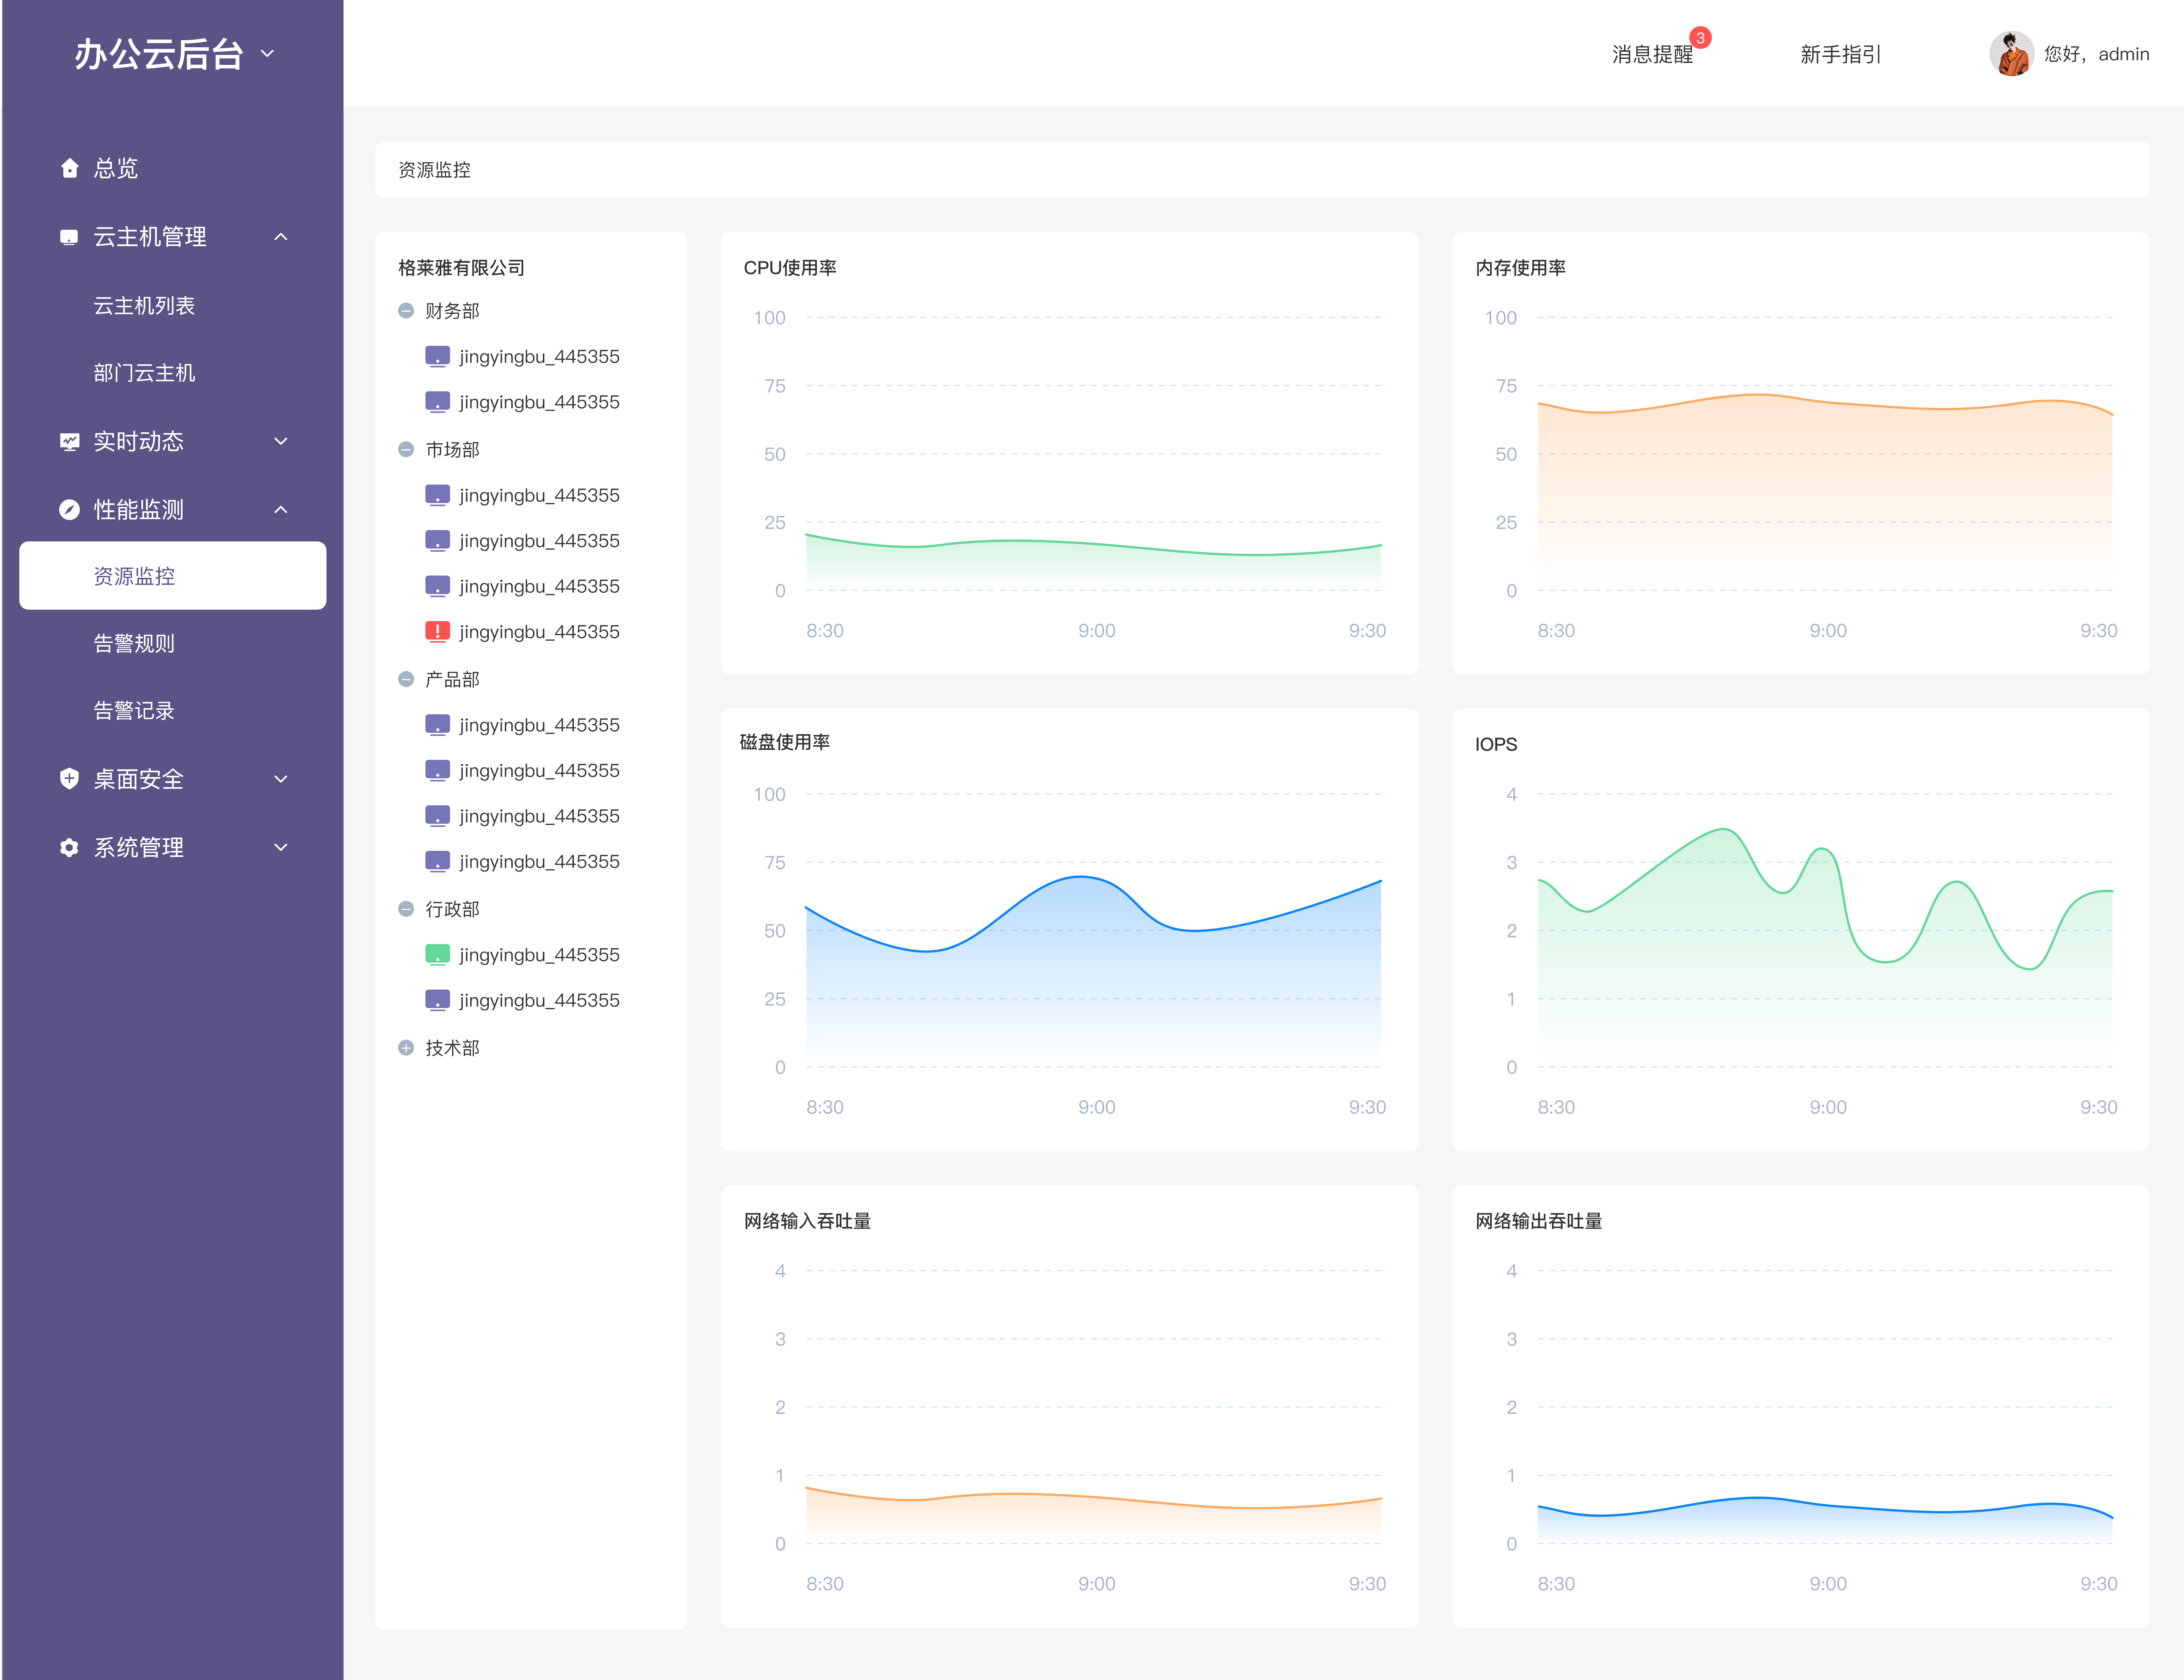Click the red notification badge showing 3
Viewport: 2184px width, 1680px height.
[x=1700, y=38]
